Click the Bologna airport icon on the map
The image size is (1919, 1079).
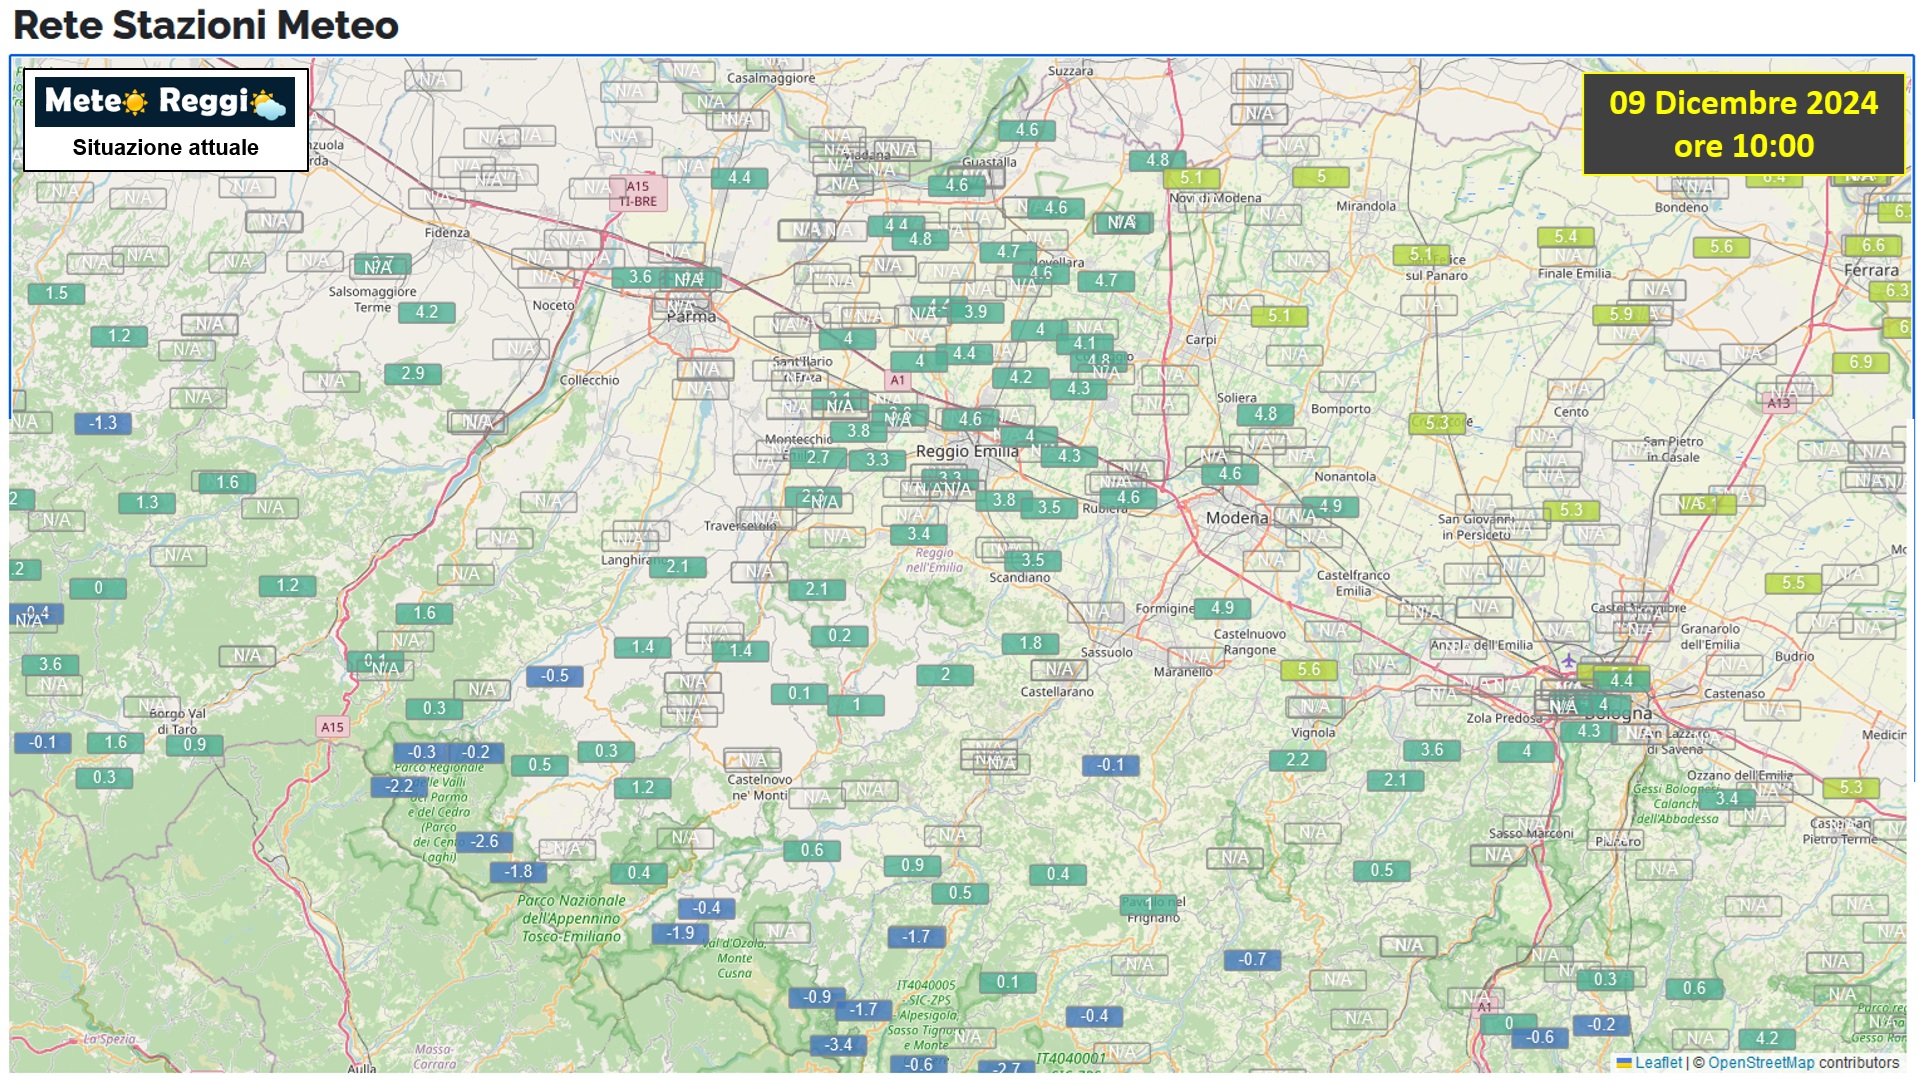click(x=1568, y=661)
